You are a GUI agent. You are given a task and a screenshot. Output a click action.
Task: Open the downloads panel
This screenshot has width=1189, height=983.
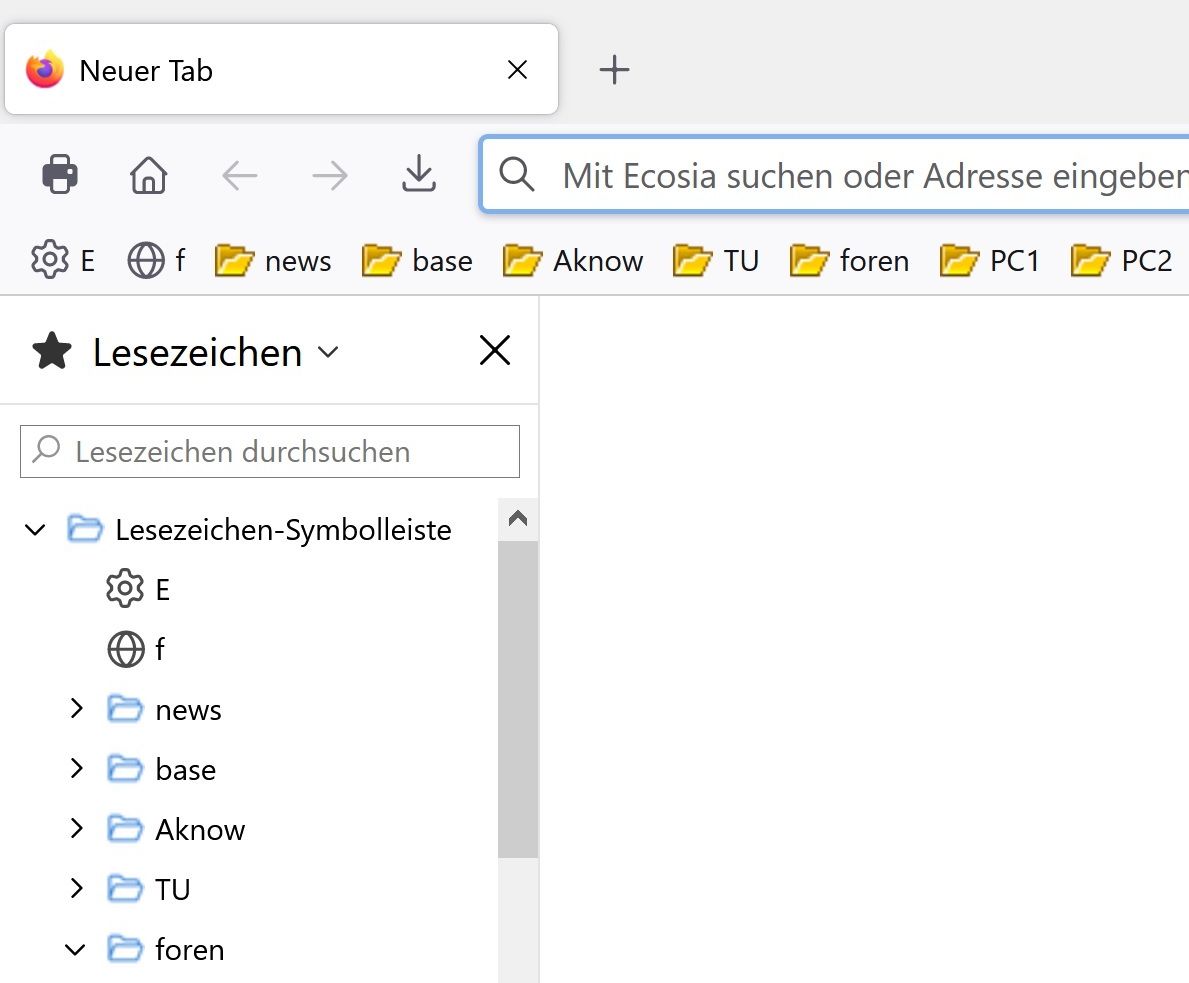419,175
